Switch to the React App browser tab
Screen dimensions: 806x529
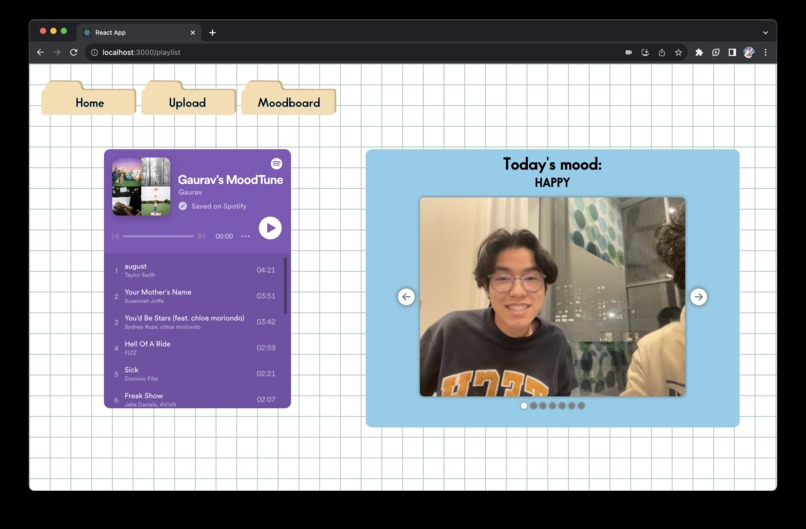139,32
